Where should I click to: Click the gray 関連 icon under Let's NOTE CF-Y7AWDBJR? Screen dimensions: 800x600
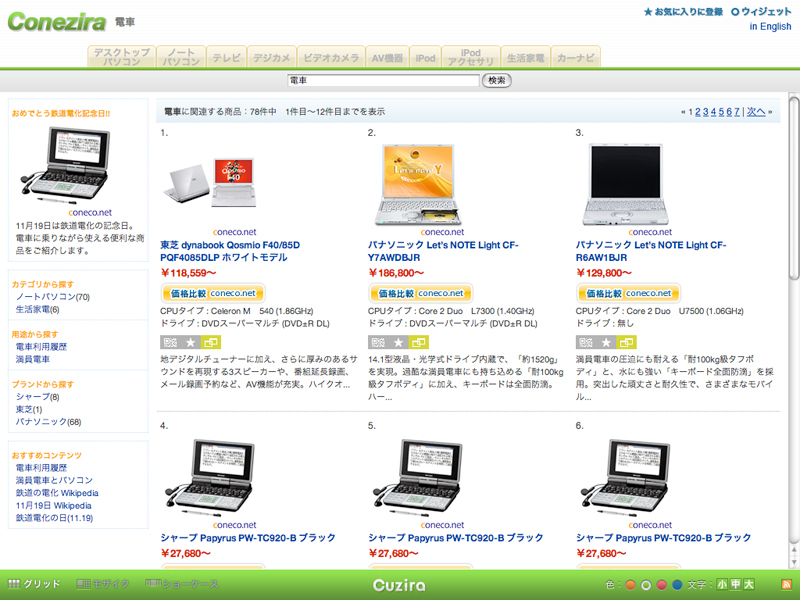pyautogui.click(x=378, y=342)
